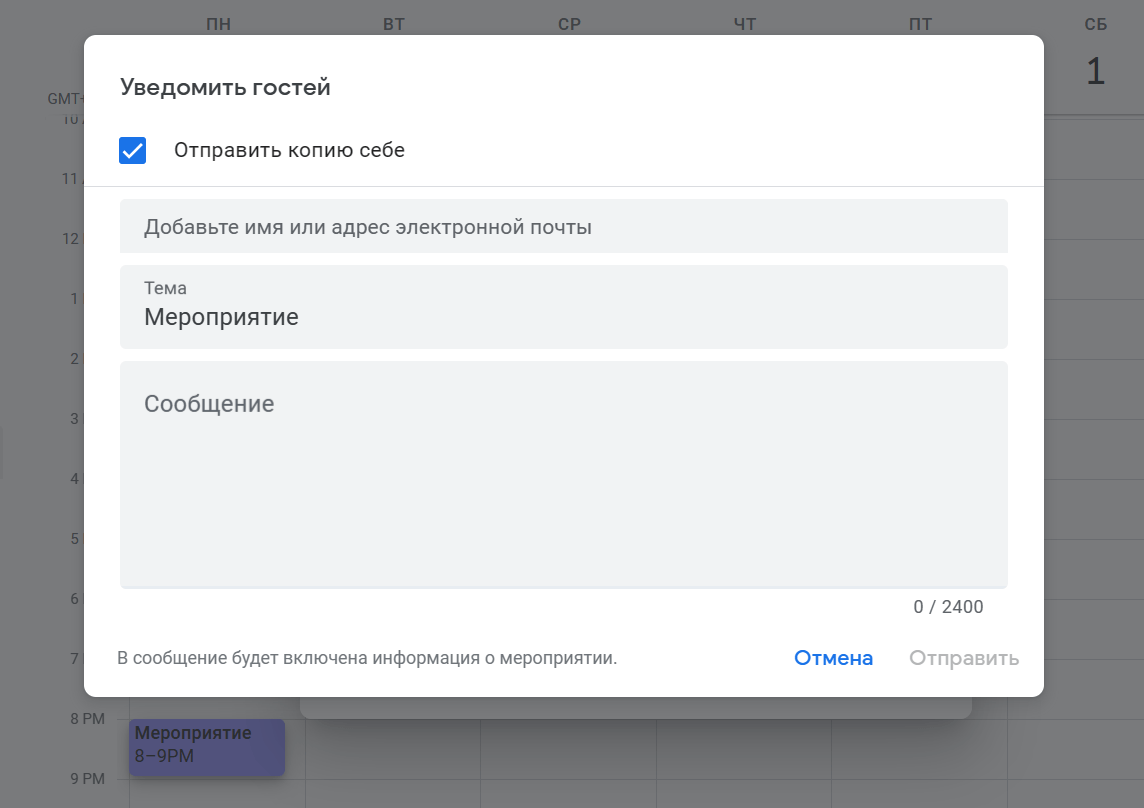Click the "Тема" field label

coord(165,288)
